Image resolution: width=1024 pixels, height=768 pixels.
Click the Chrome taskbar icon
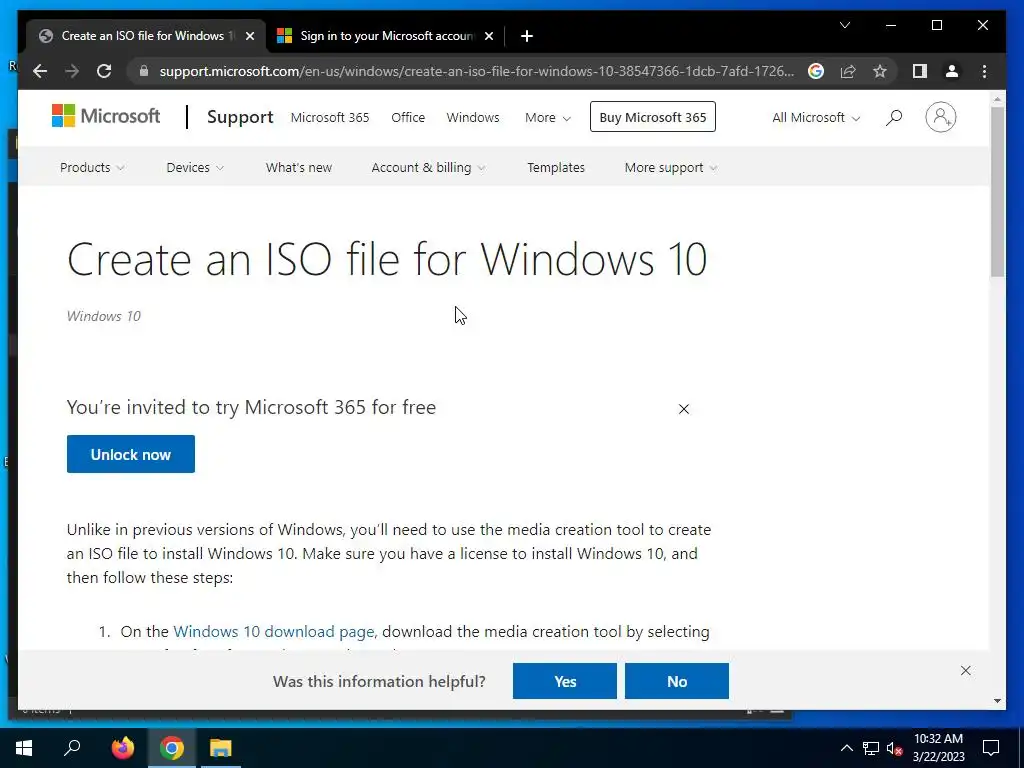pos(172,748)
